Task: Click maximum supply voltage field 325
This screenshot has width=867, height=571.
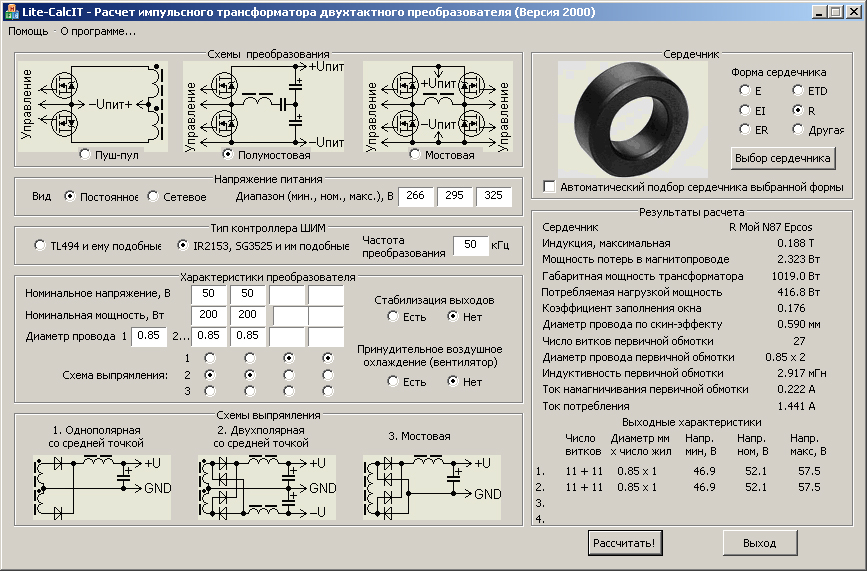Action: coord(493,196)
